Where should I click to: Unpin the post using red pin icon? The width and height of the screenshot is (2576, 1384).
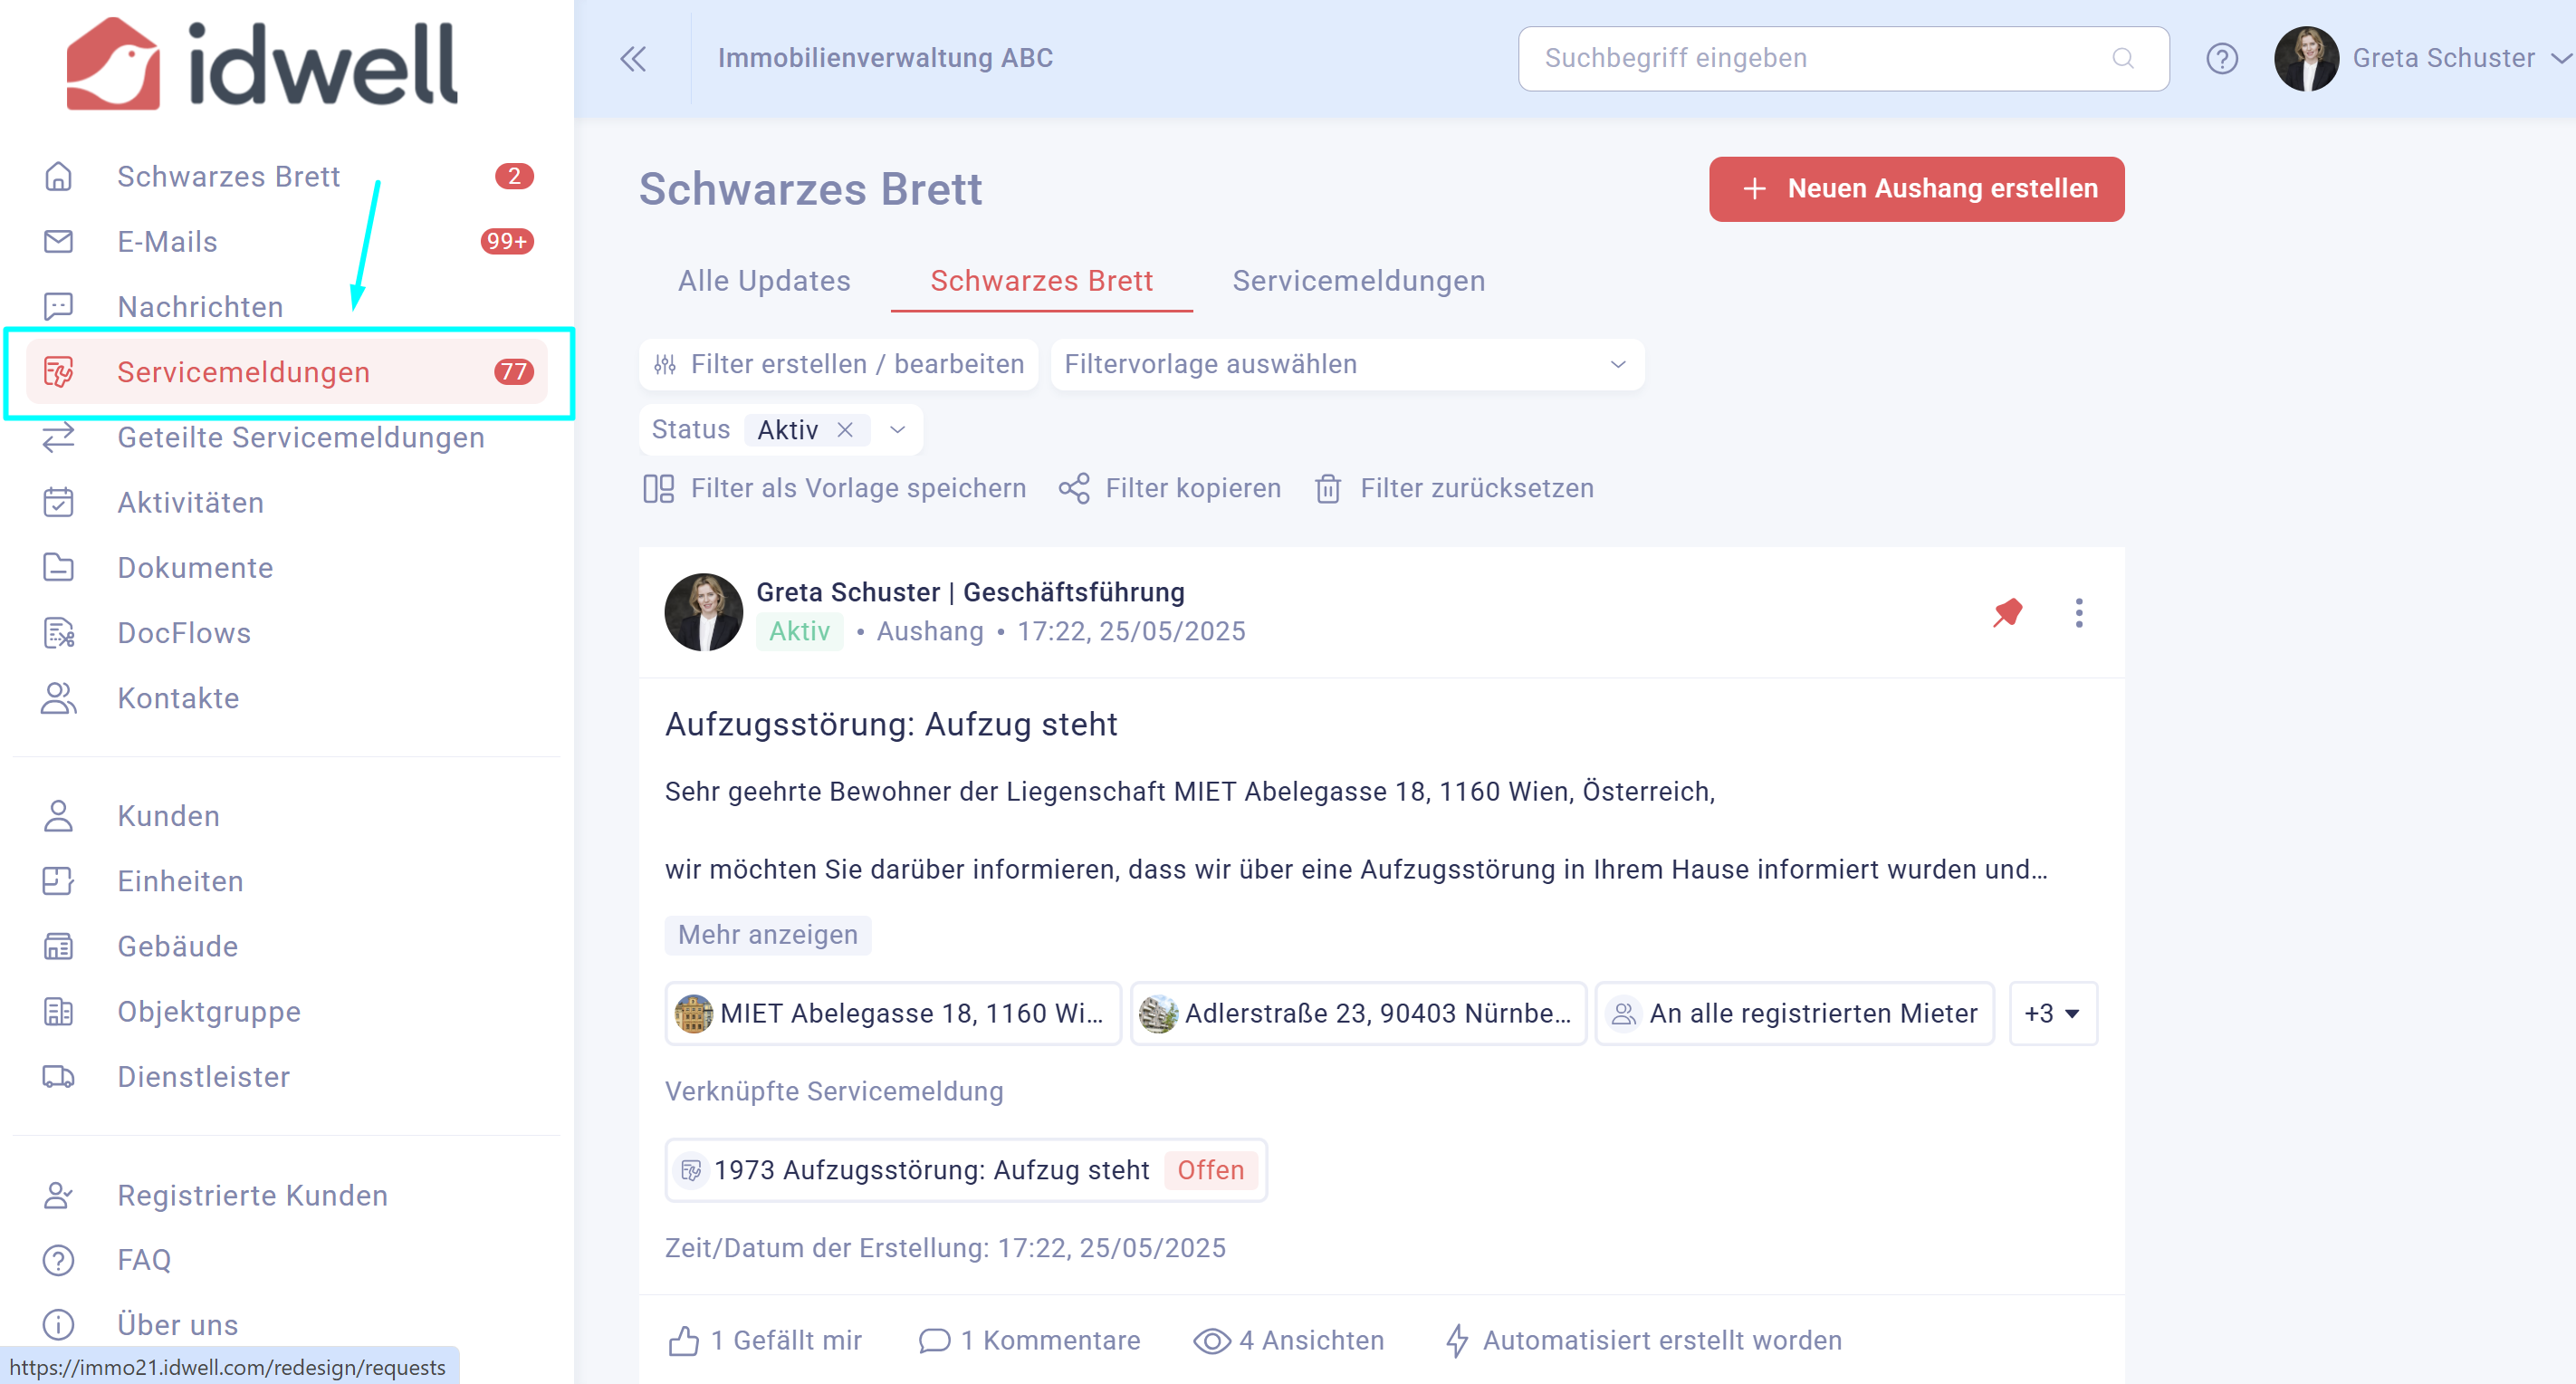[2007, 612]
